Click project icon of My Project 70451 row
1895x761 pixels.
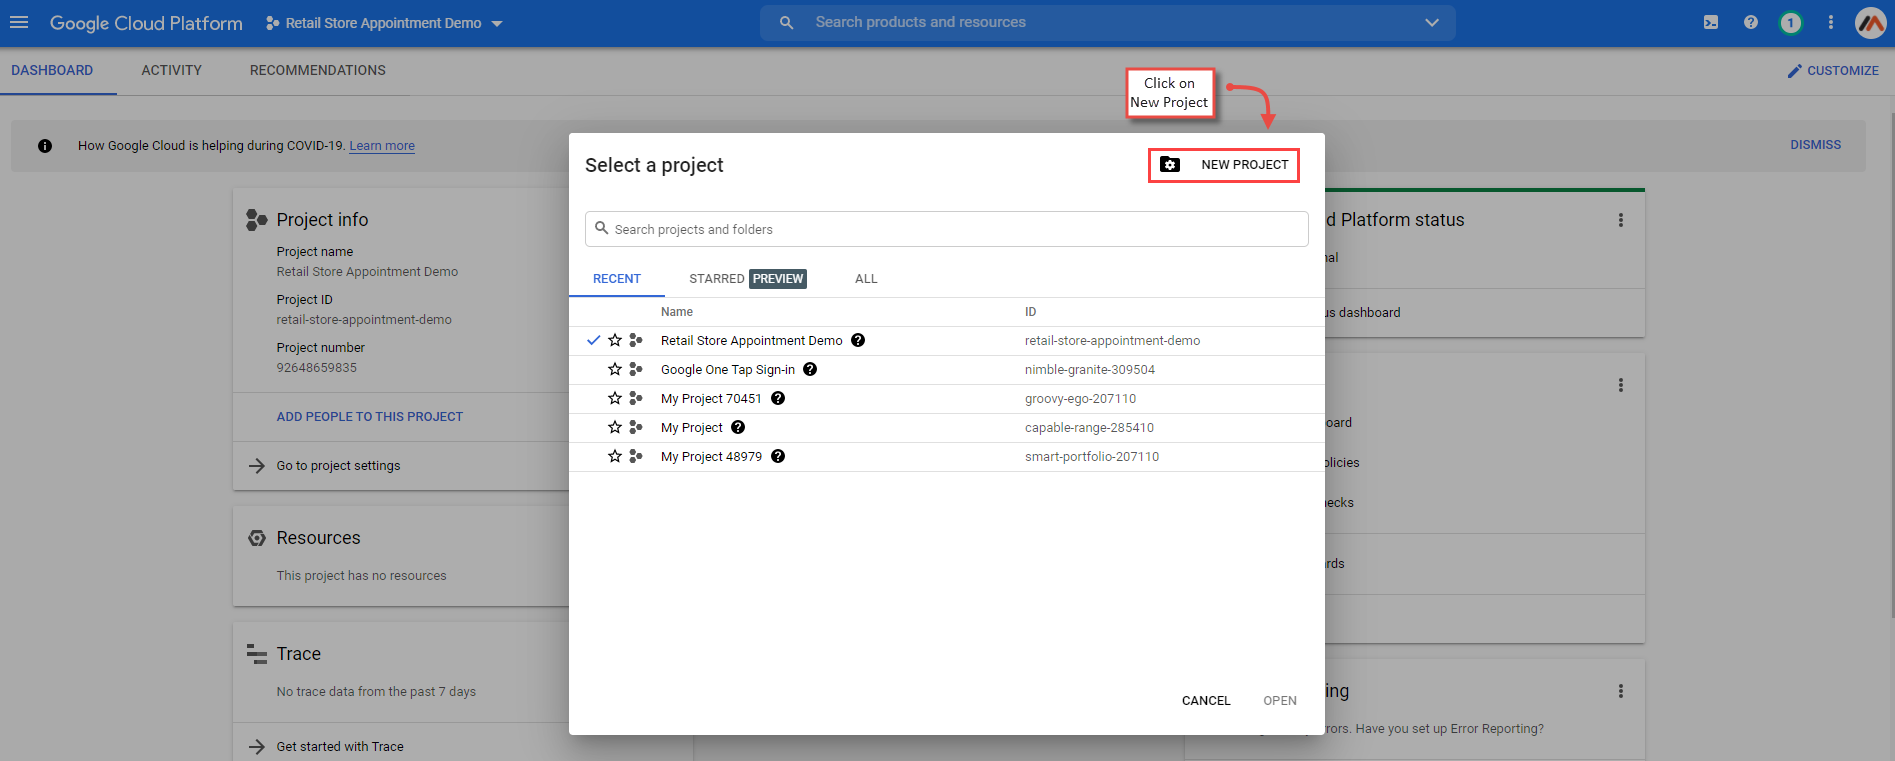(636, 399)
